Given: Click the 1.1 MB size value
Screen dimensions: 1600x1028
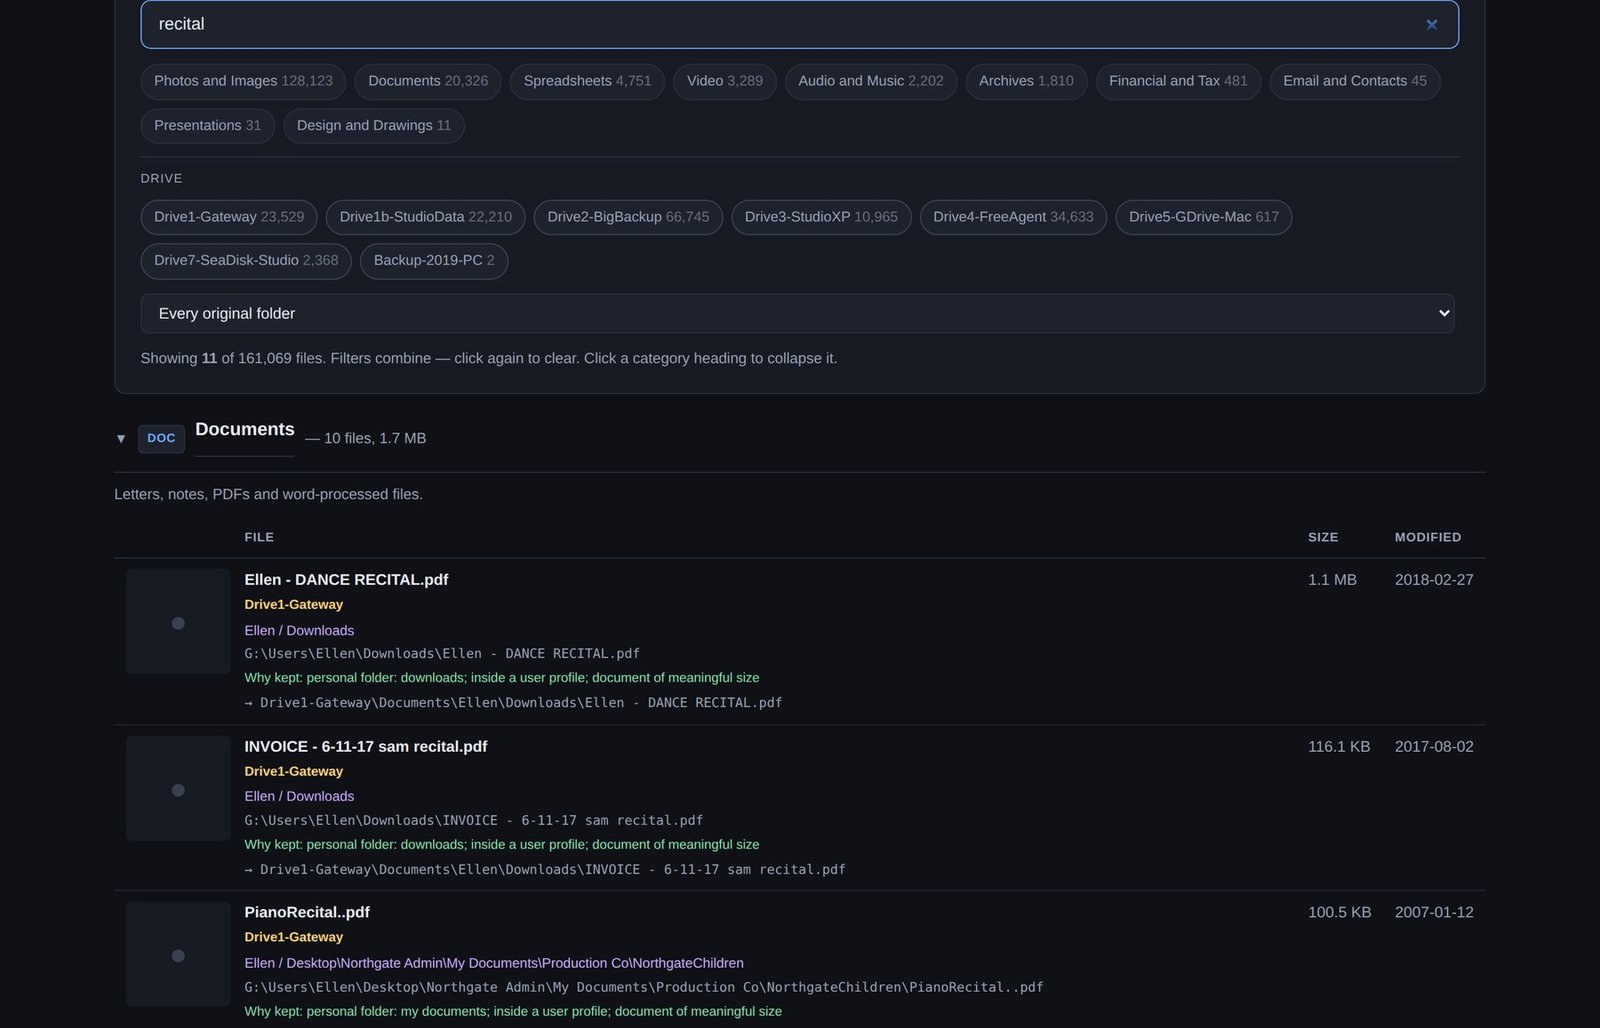Looking at the screenshot, I should click(x=1332, y=580).
